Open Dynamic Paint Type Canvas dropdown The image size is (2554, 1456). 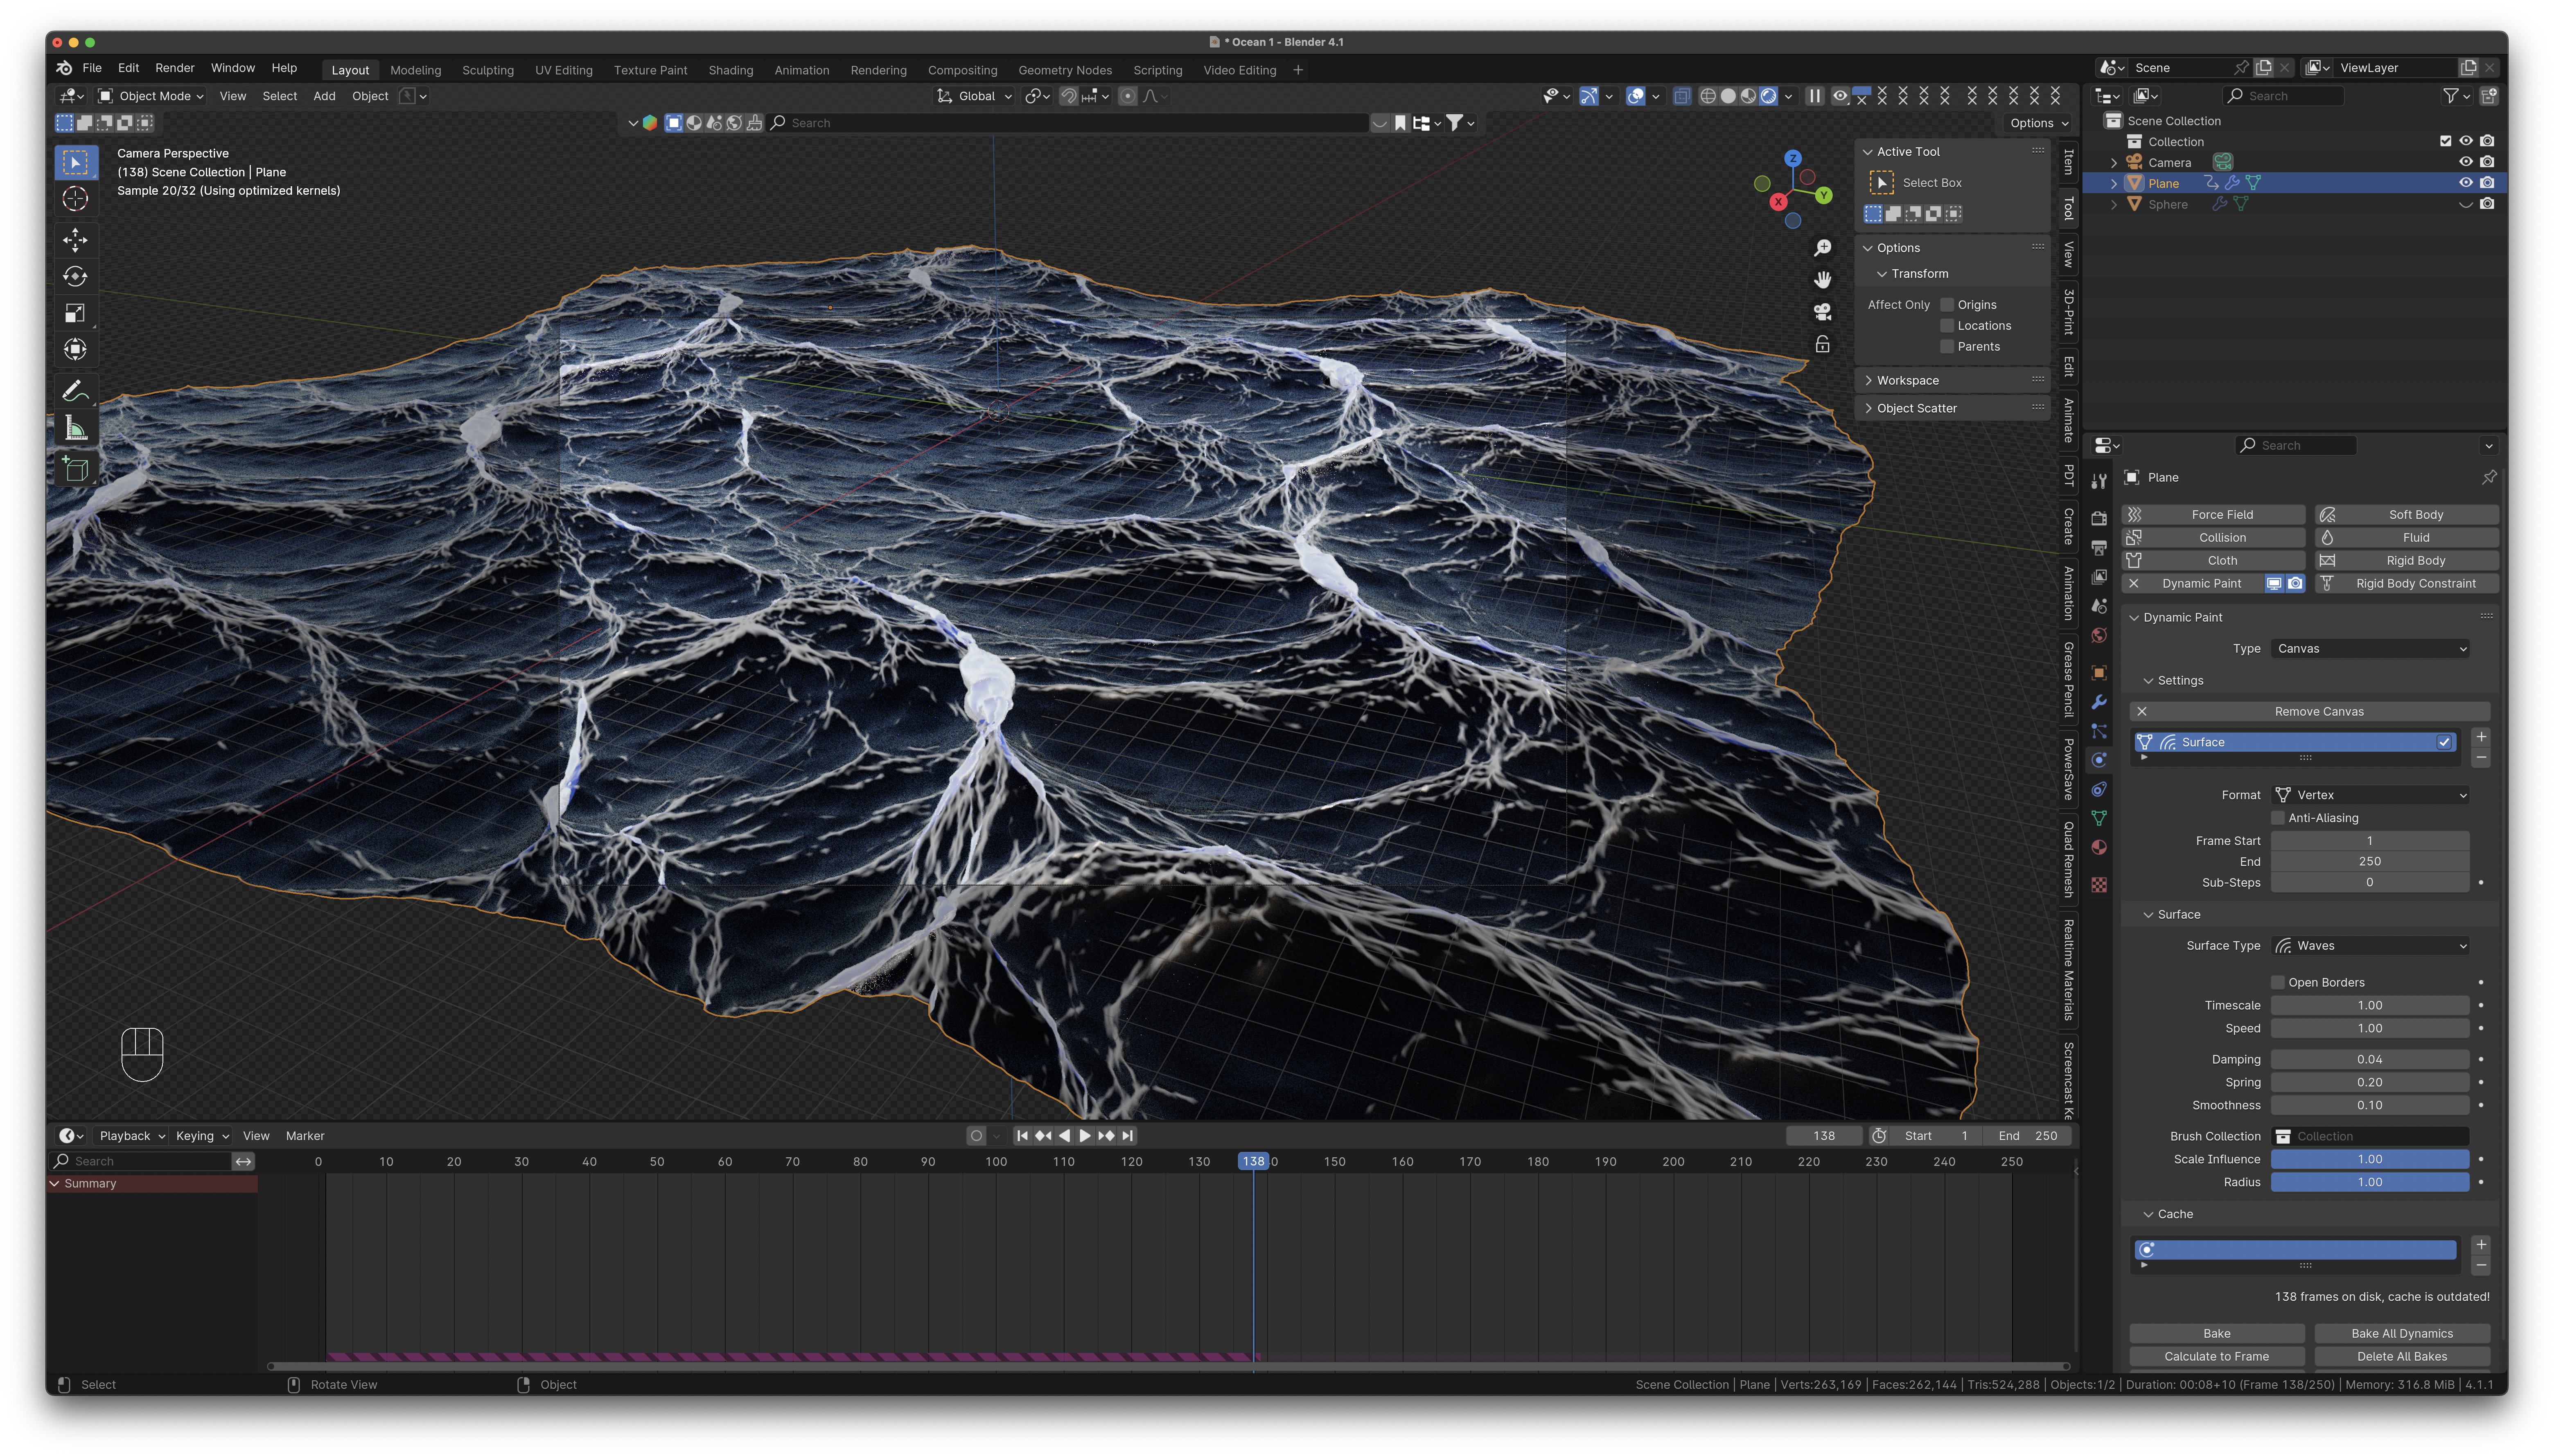(x=2370, y=649)
